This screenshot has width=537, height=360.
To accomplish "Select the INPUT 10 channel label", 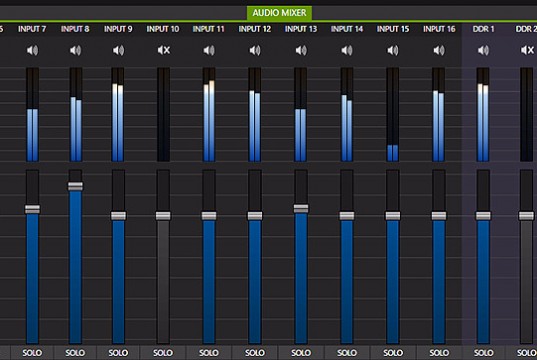I will pos(163,29).
